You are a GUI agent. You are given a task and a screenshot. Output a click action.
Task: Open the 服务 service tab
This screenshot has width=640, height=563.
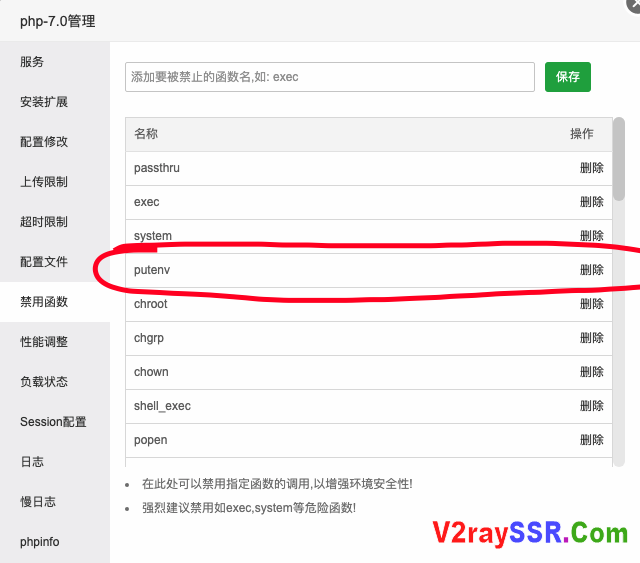point(32,62)
